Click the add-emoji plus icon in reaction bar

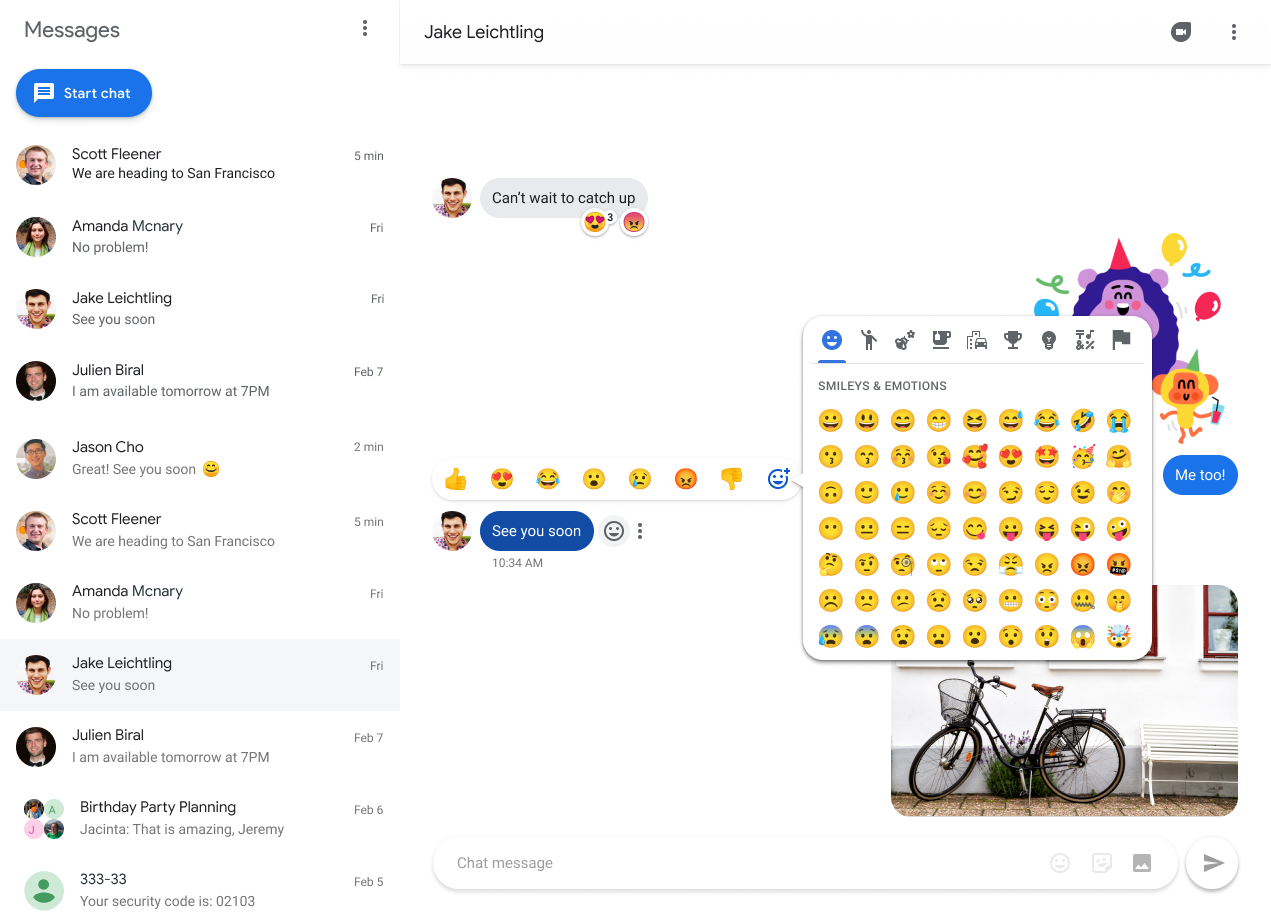click(x=778, y=479)
